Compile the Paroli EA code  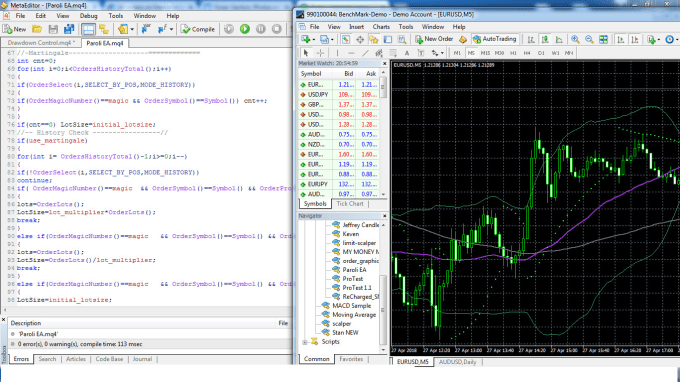(x=198, y=29)
